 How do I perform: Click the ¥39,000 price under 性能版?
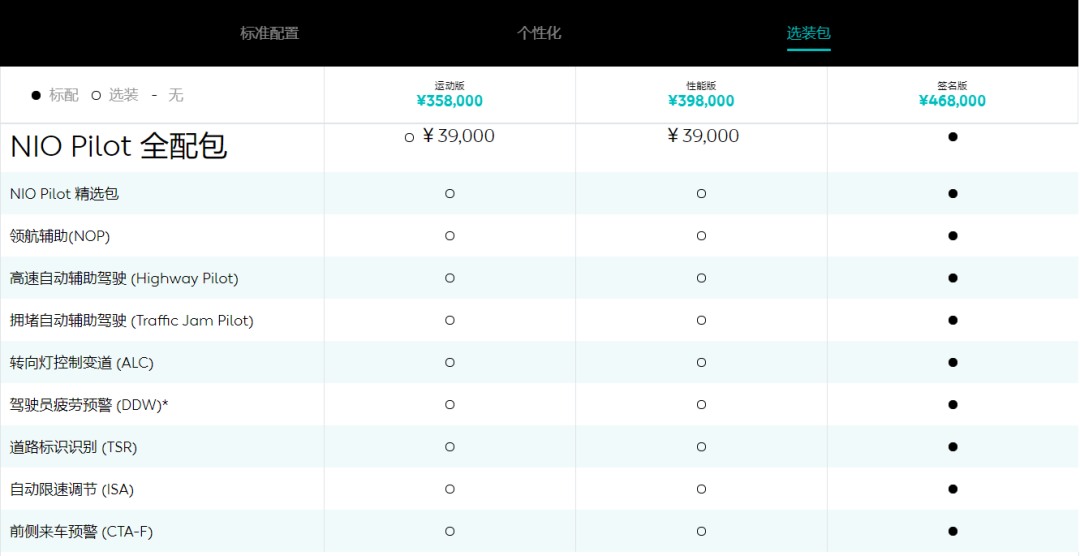tap(703, 136)
